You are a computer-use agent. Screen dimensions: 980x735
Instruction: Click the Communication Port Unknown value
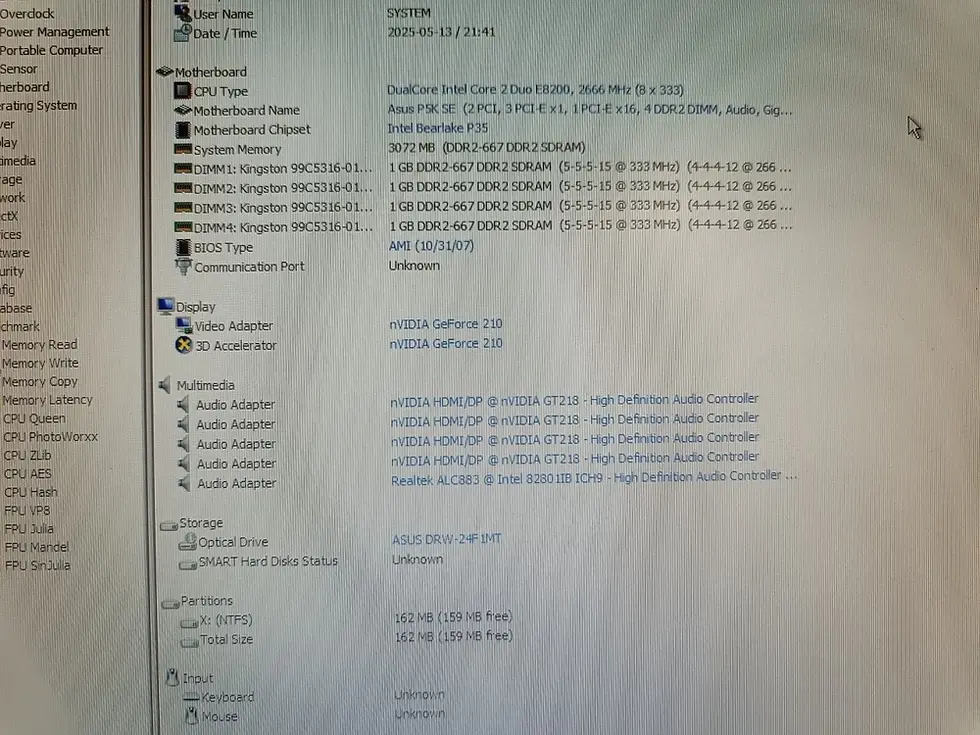tap(414, 265)
